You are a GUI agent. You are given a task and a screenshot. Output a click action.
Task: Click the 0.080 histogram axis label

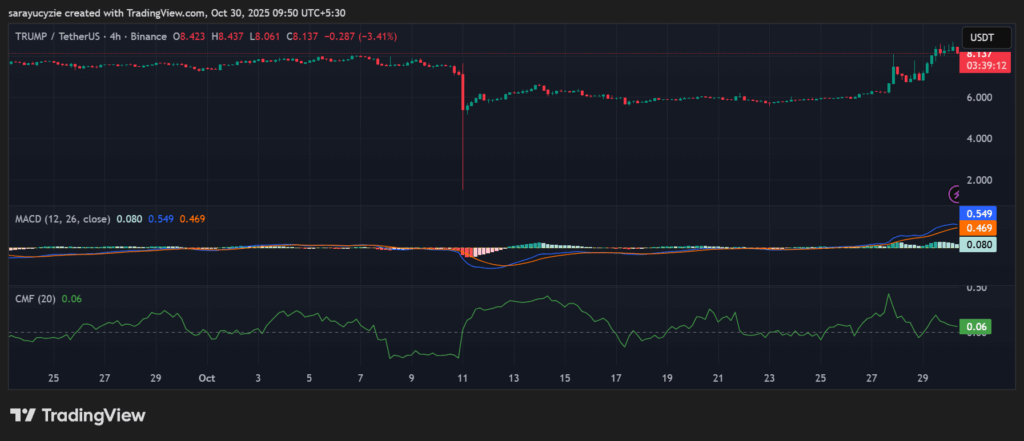coord(976,243)
